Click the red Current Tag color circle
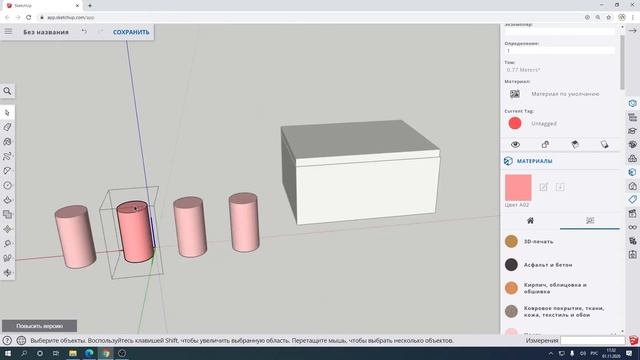The height and width of the screenshot is (360, 640). point(515,123)
